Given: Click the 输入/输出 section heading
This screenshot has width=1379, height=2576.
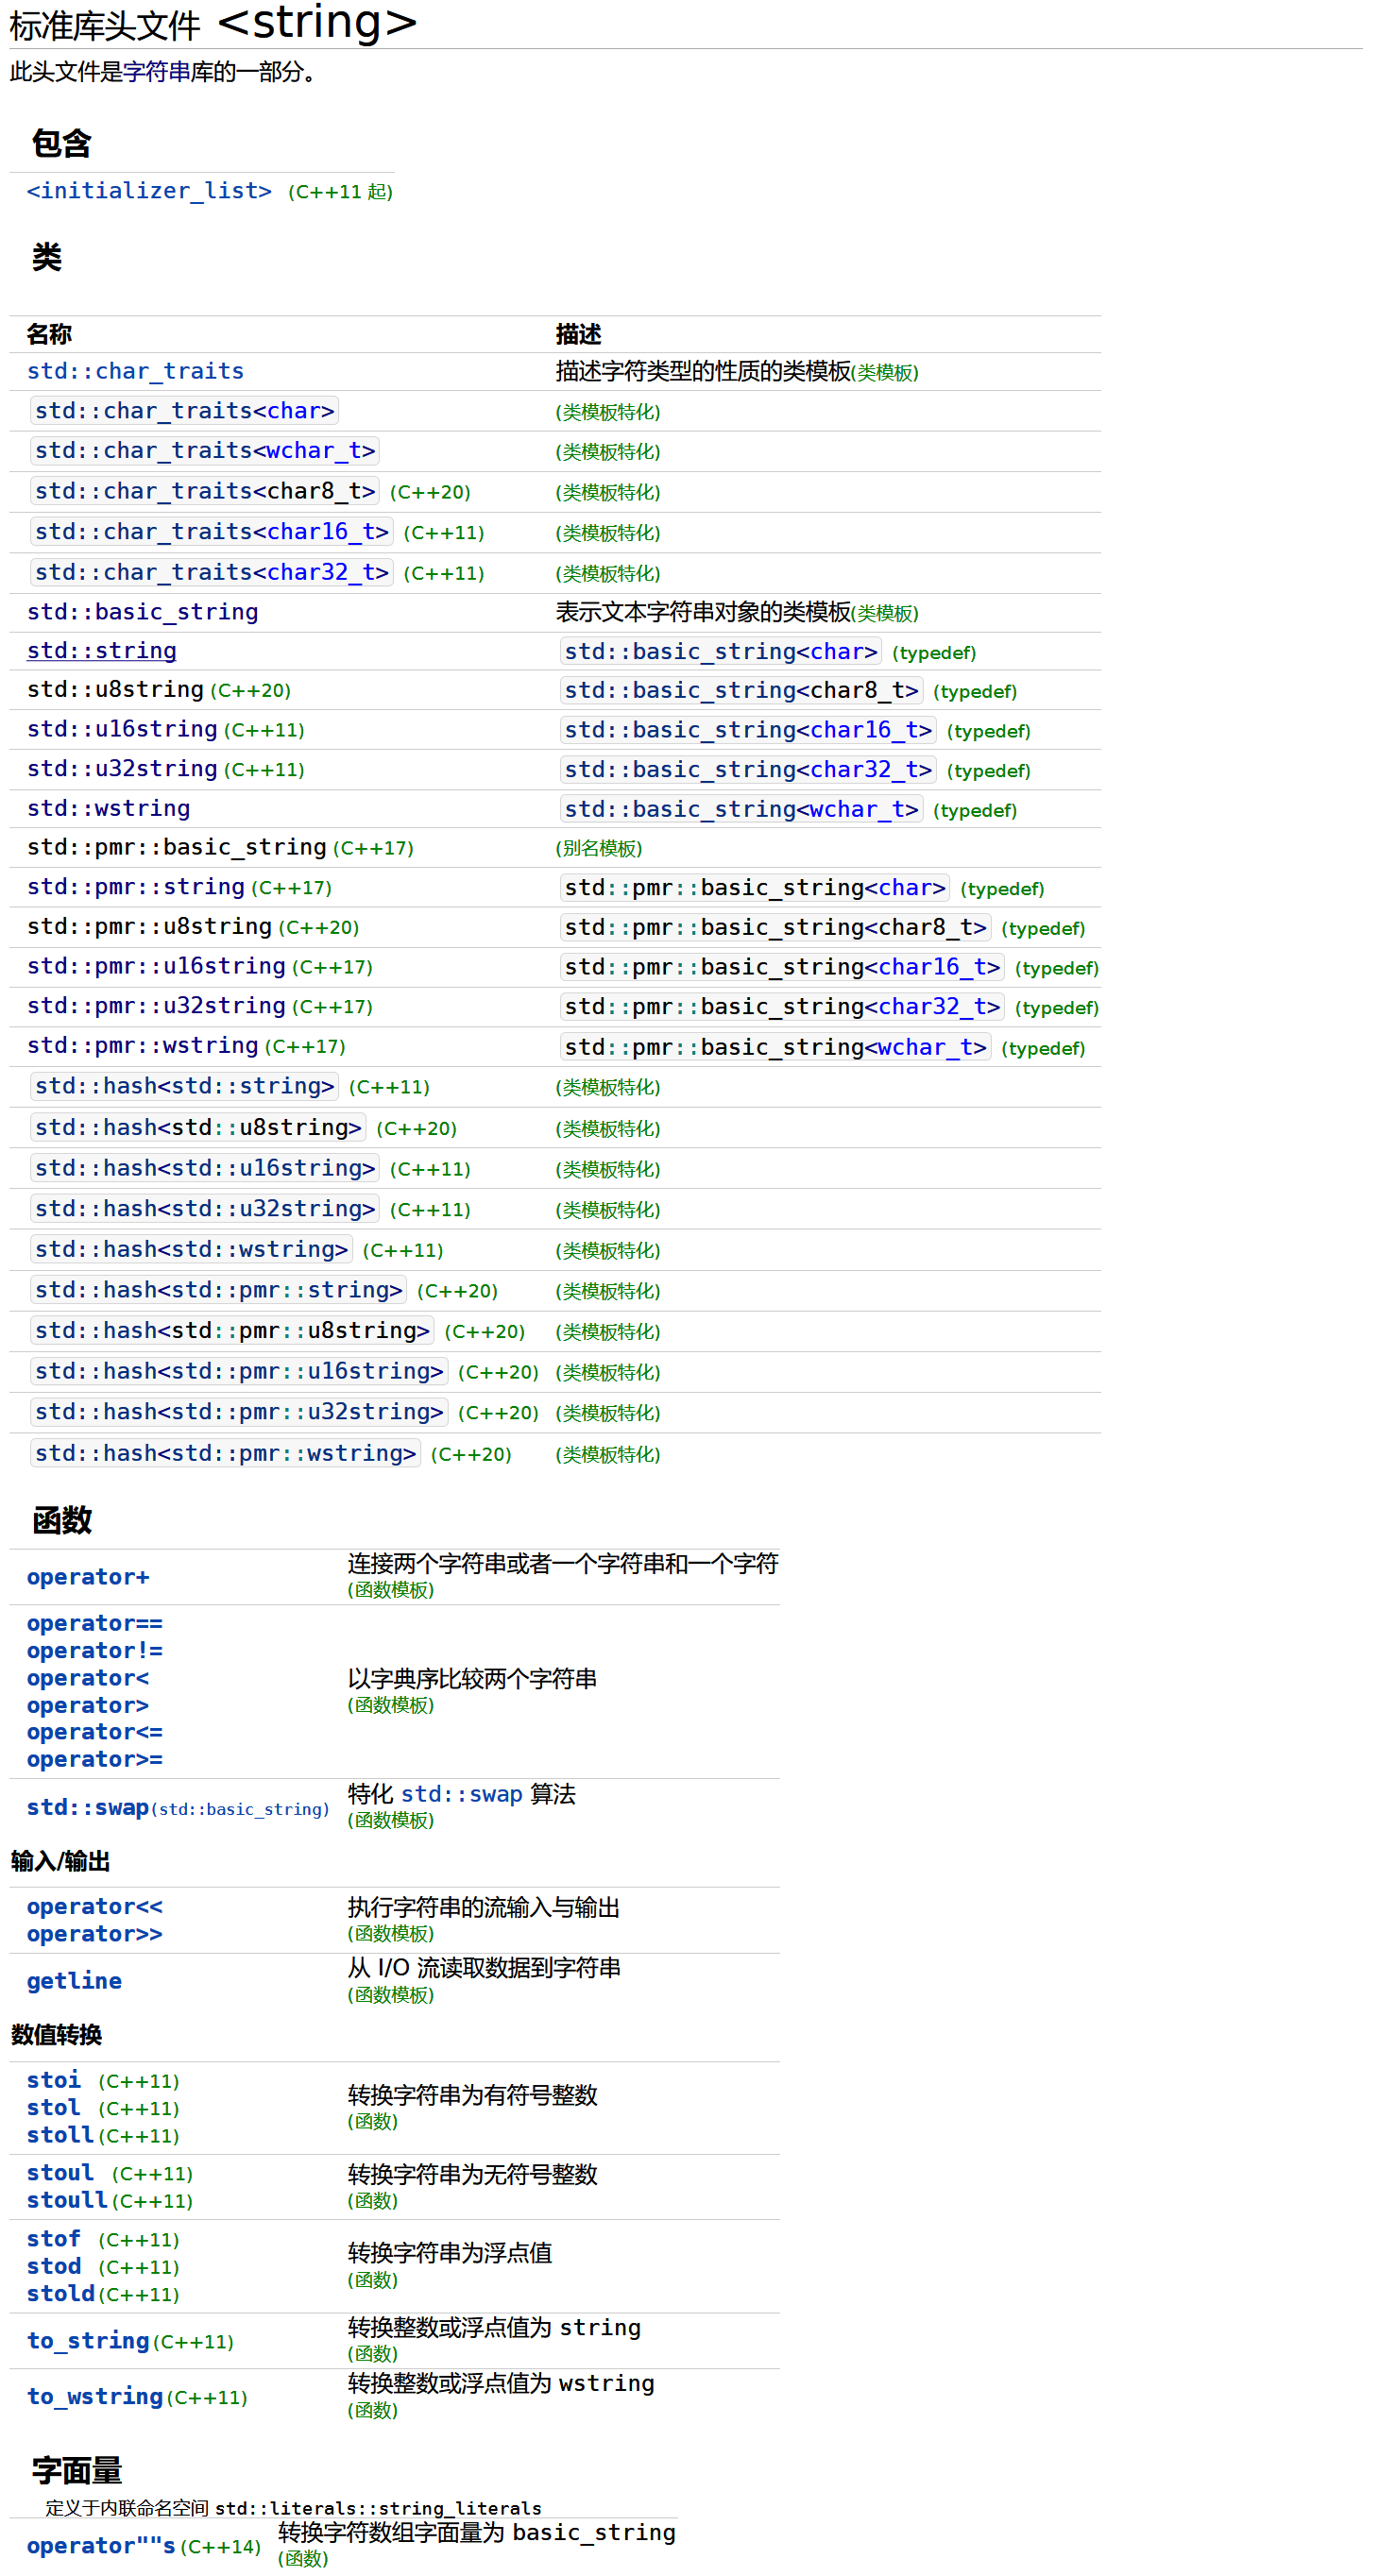Looking at the screenshot, I should [60, 1862].
